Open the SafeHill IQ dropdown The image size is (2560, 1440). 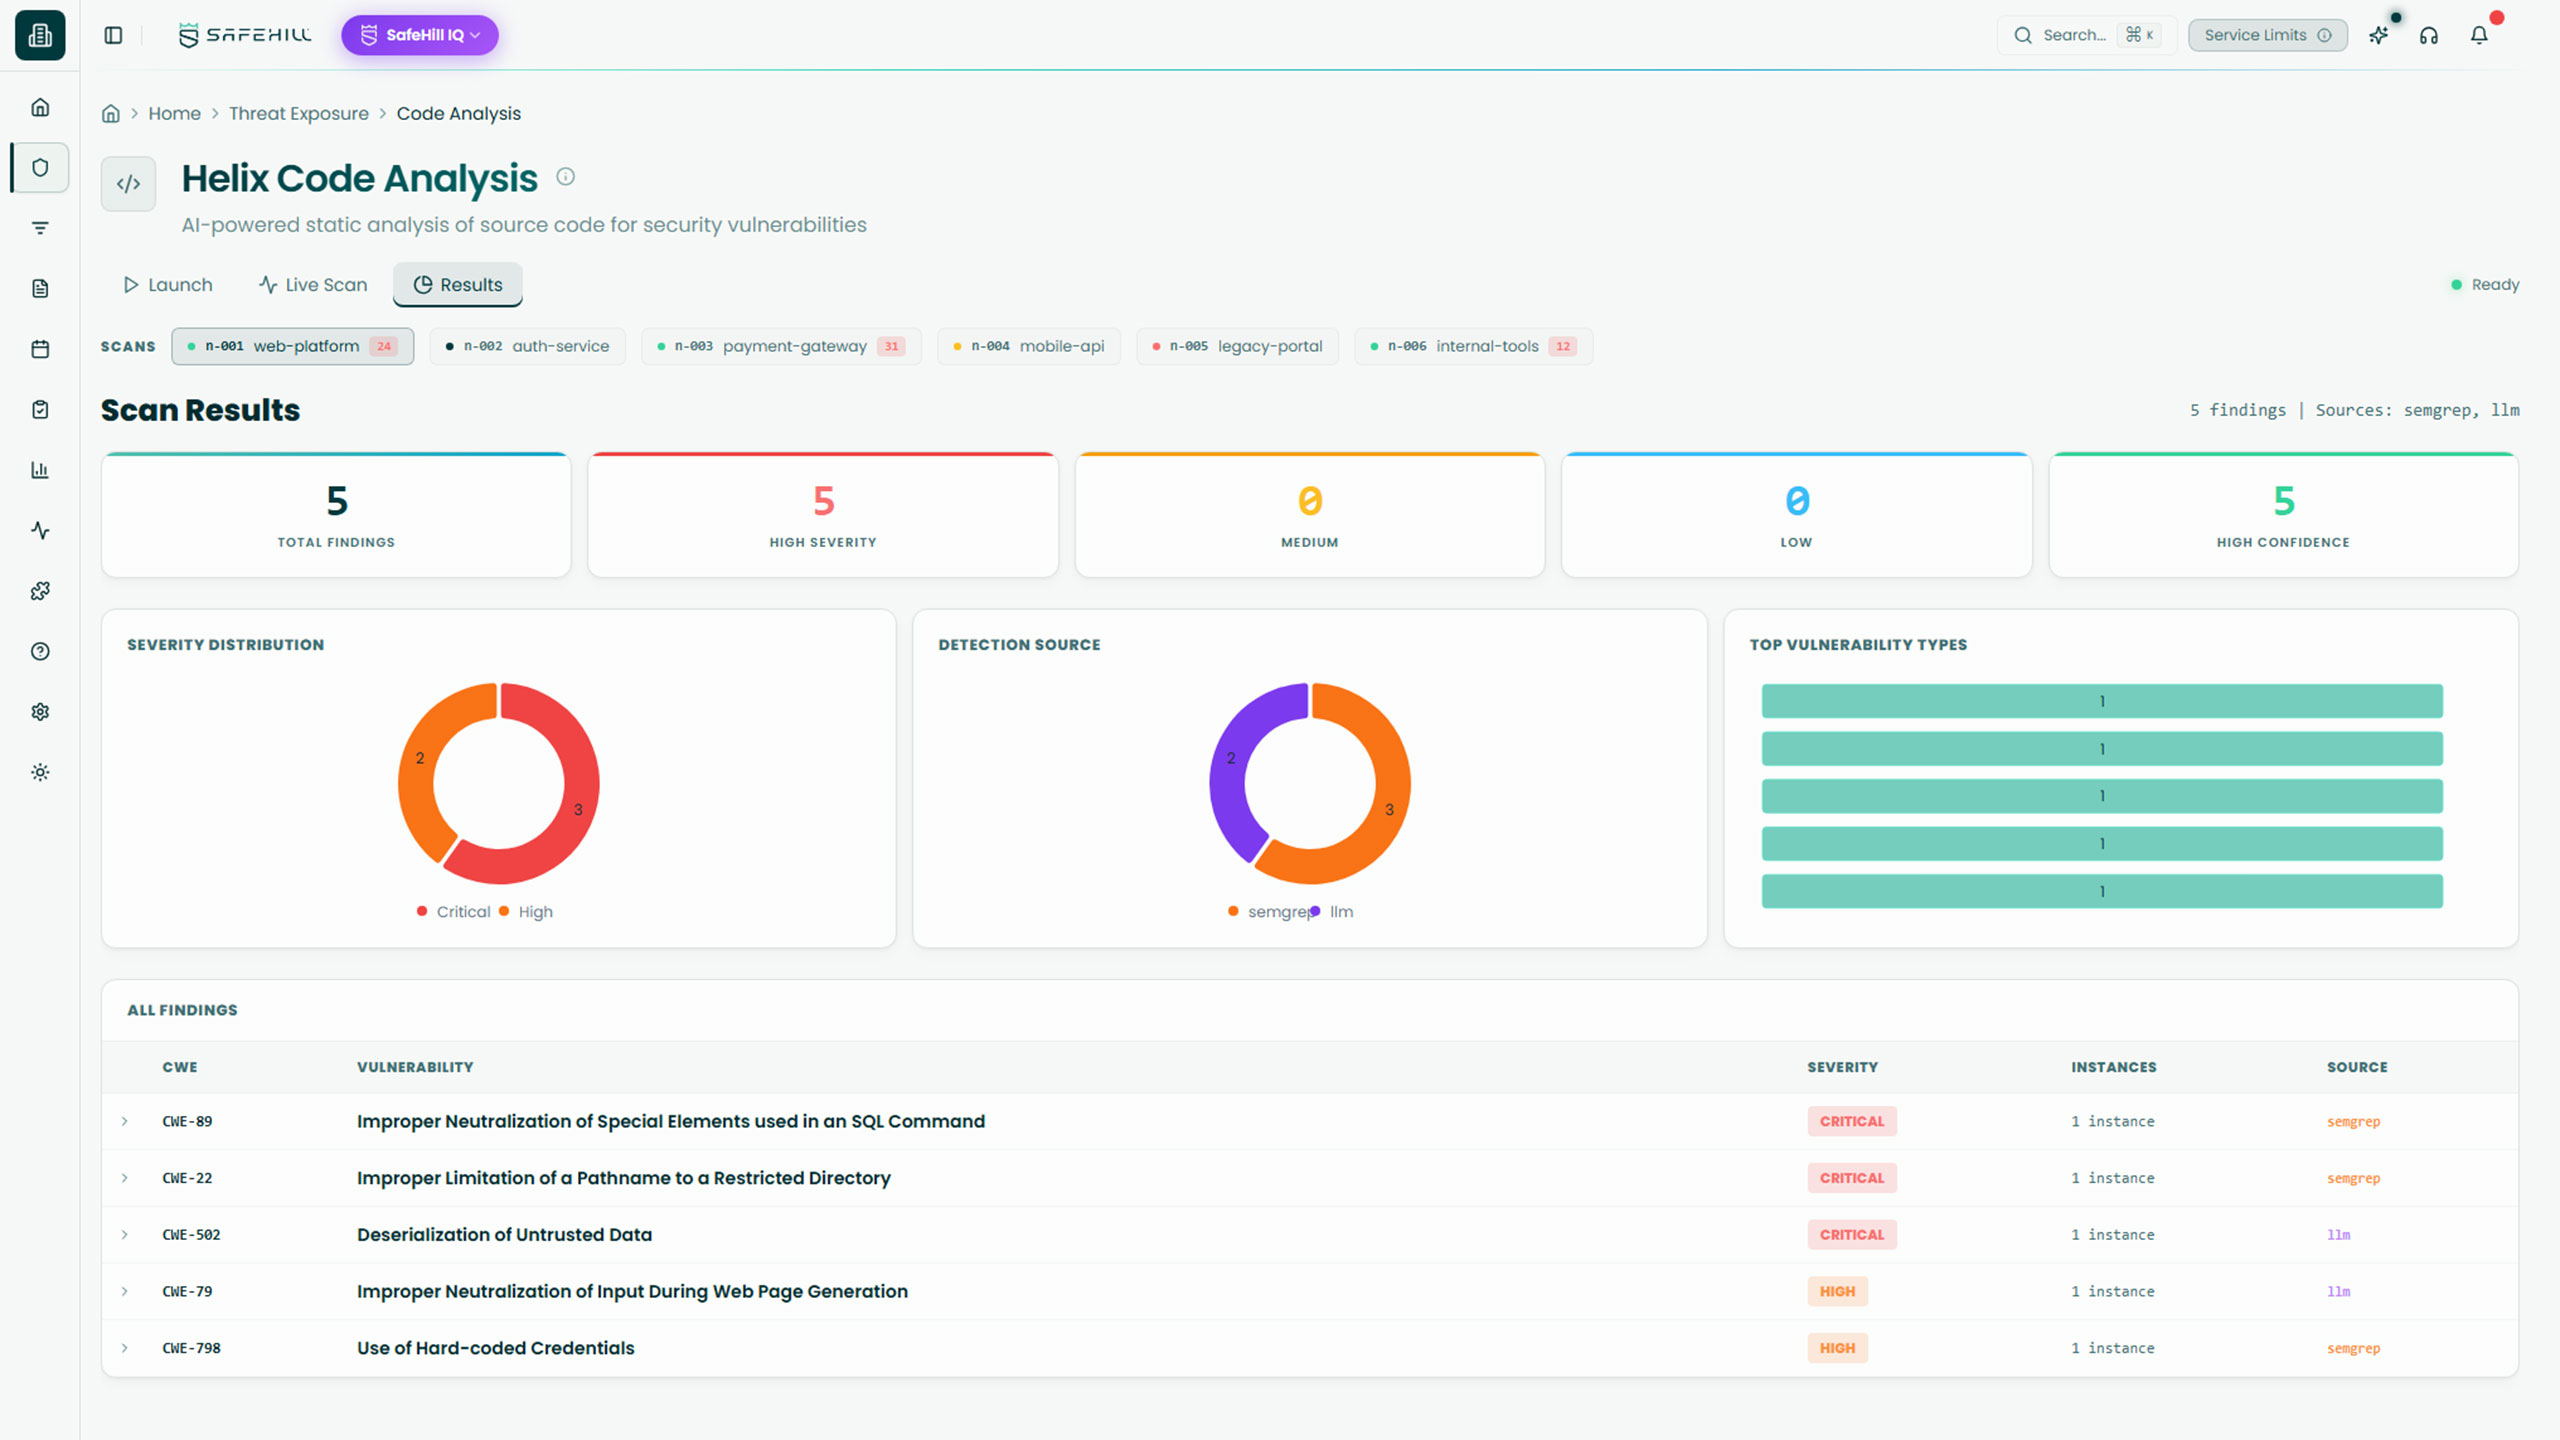click(x=419, y=35)
